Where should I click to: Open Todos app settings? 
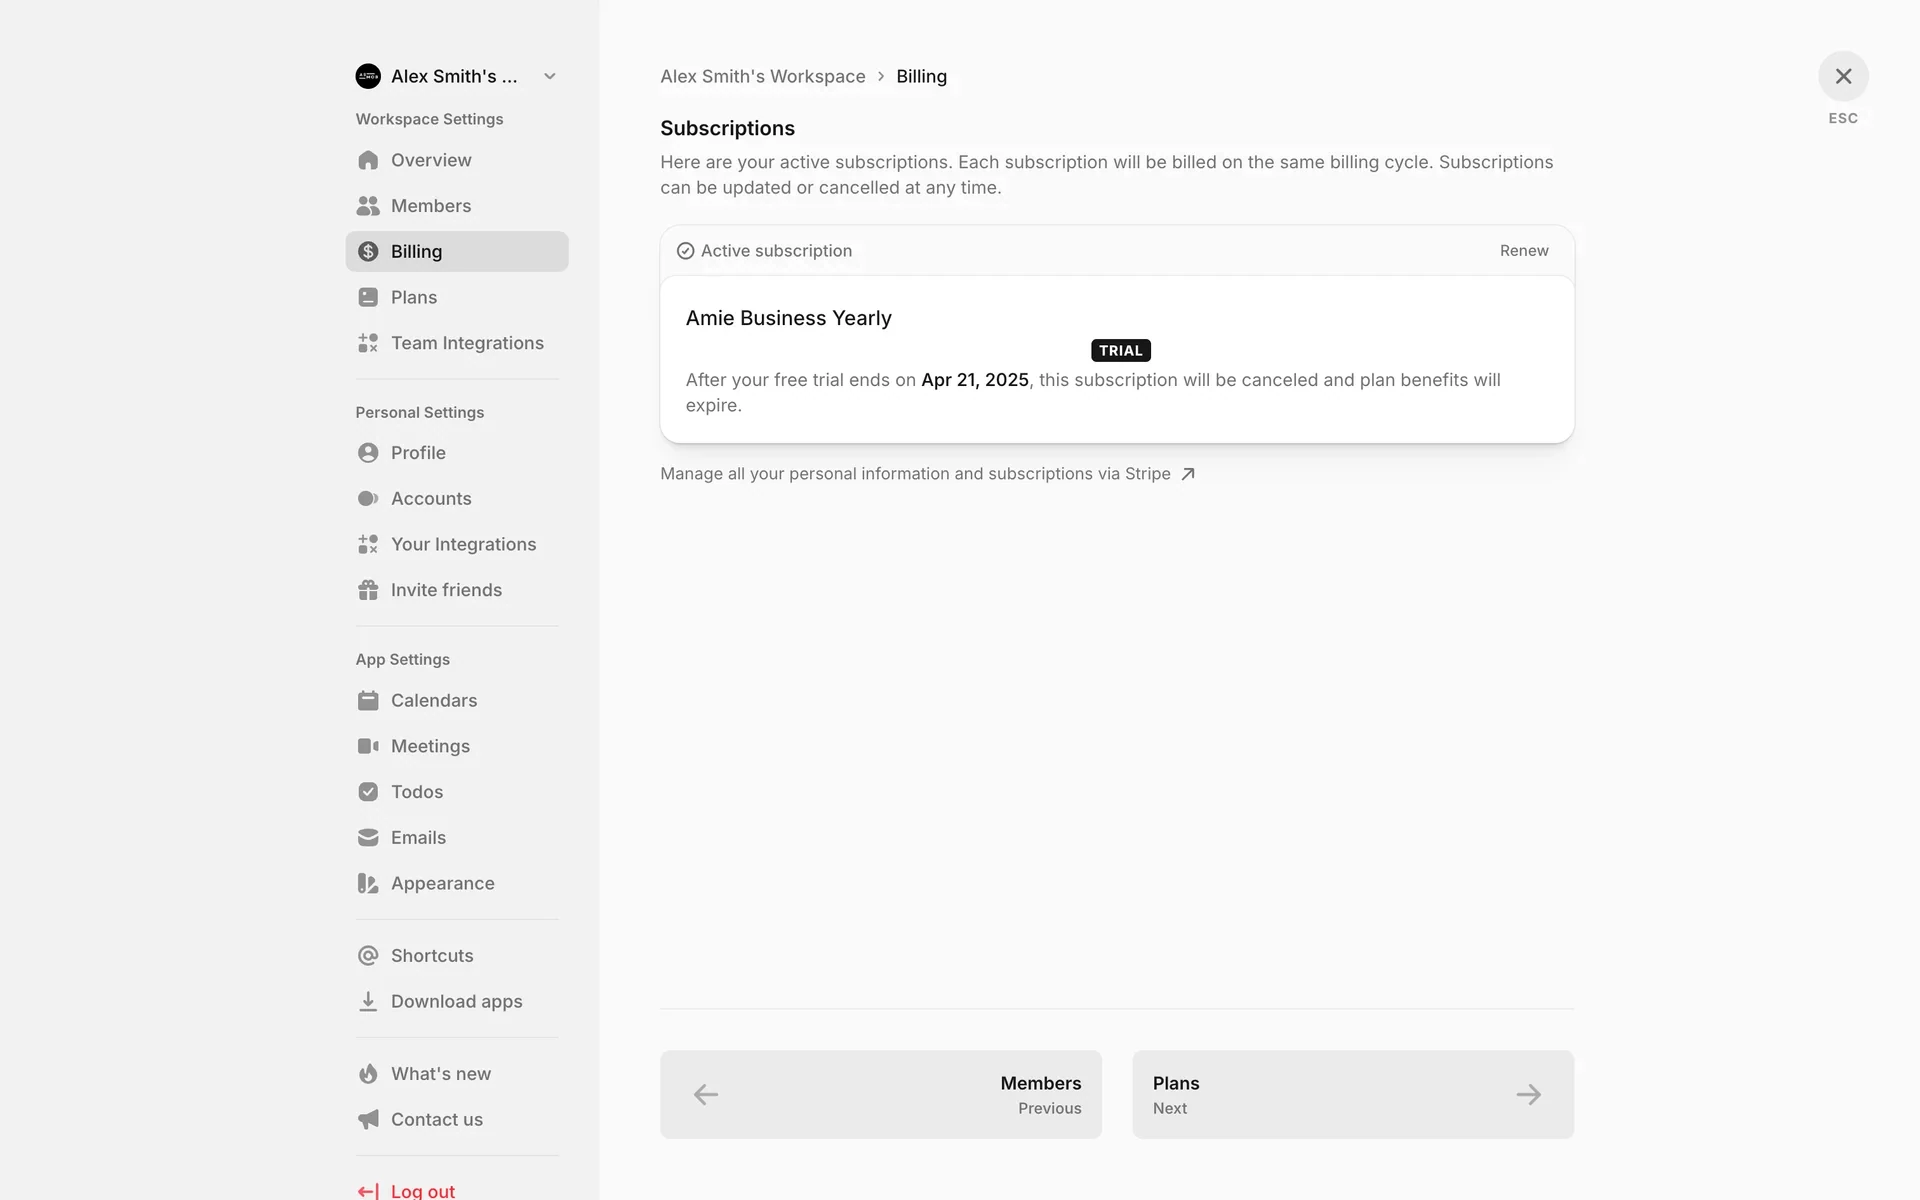pyautogui.click(x=457, y=792)
